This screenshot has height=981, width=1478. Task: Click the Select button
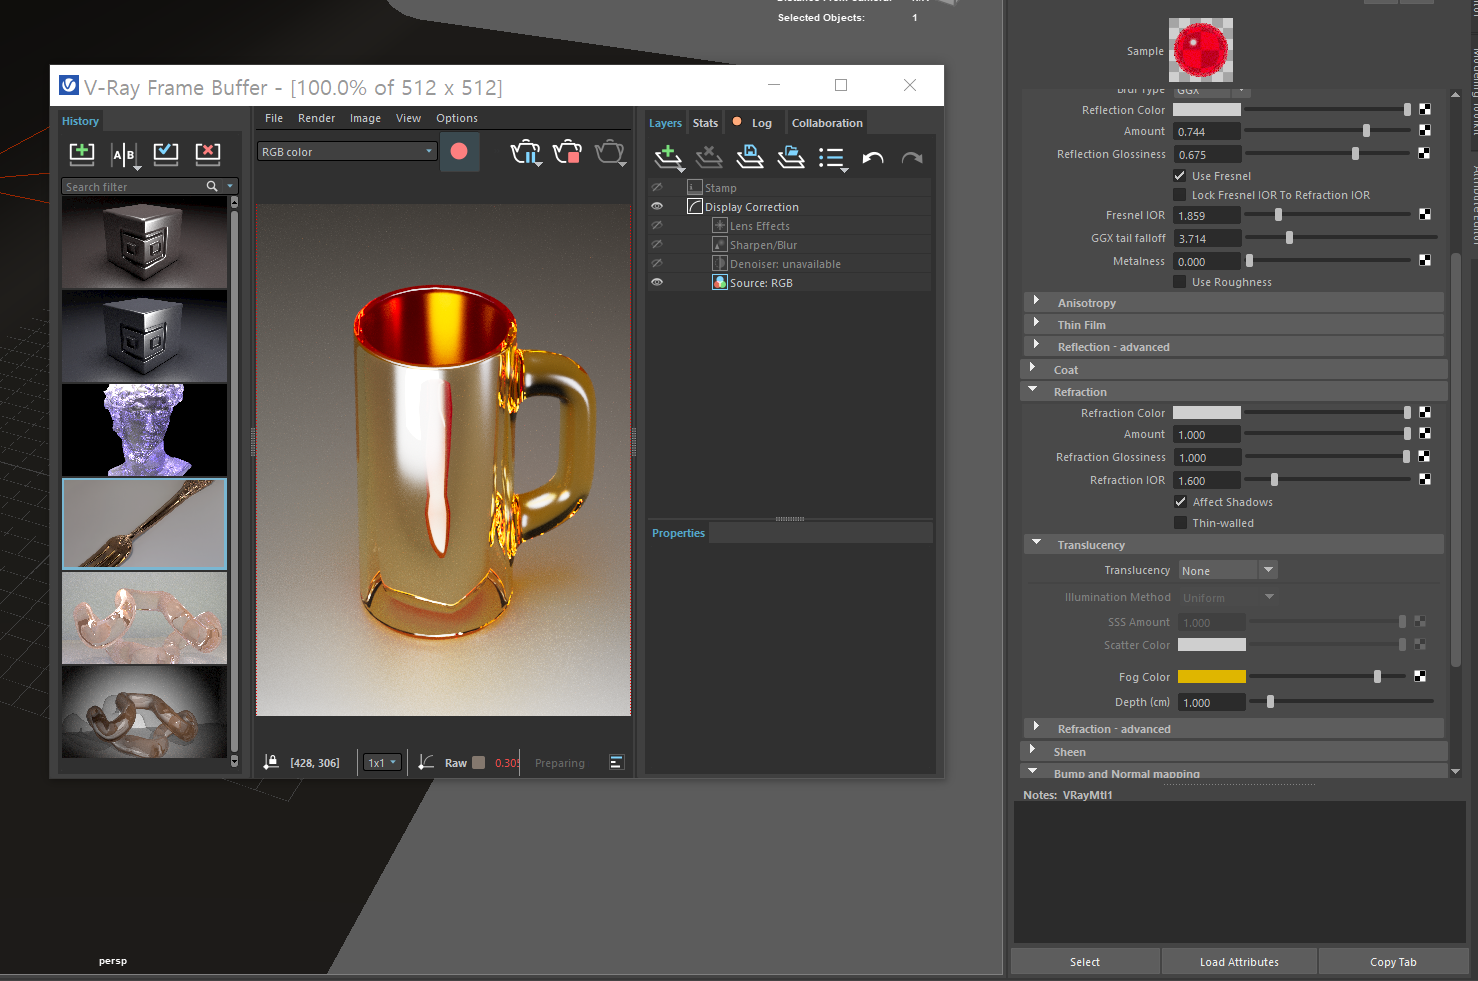(x=1085, y=962)
